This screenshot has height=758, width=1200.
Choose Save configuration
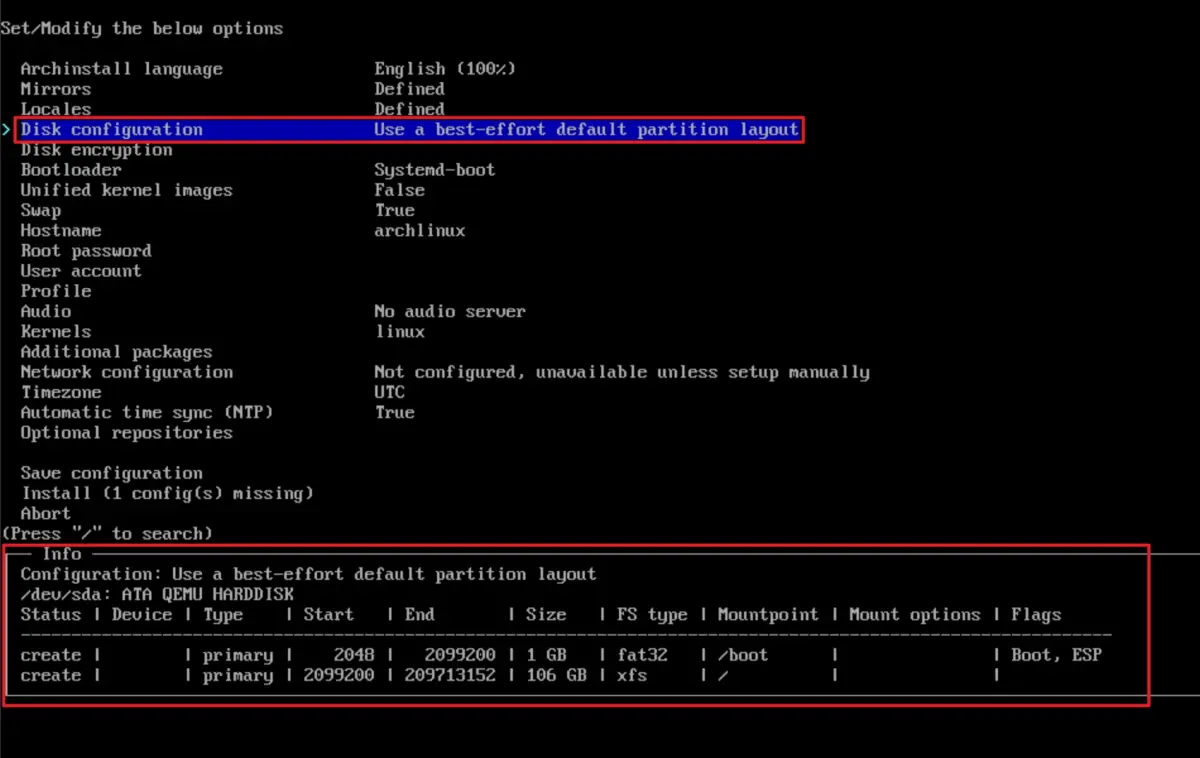tap(111, 473)
